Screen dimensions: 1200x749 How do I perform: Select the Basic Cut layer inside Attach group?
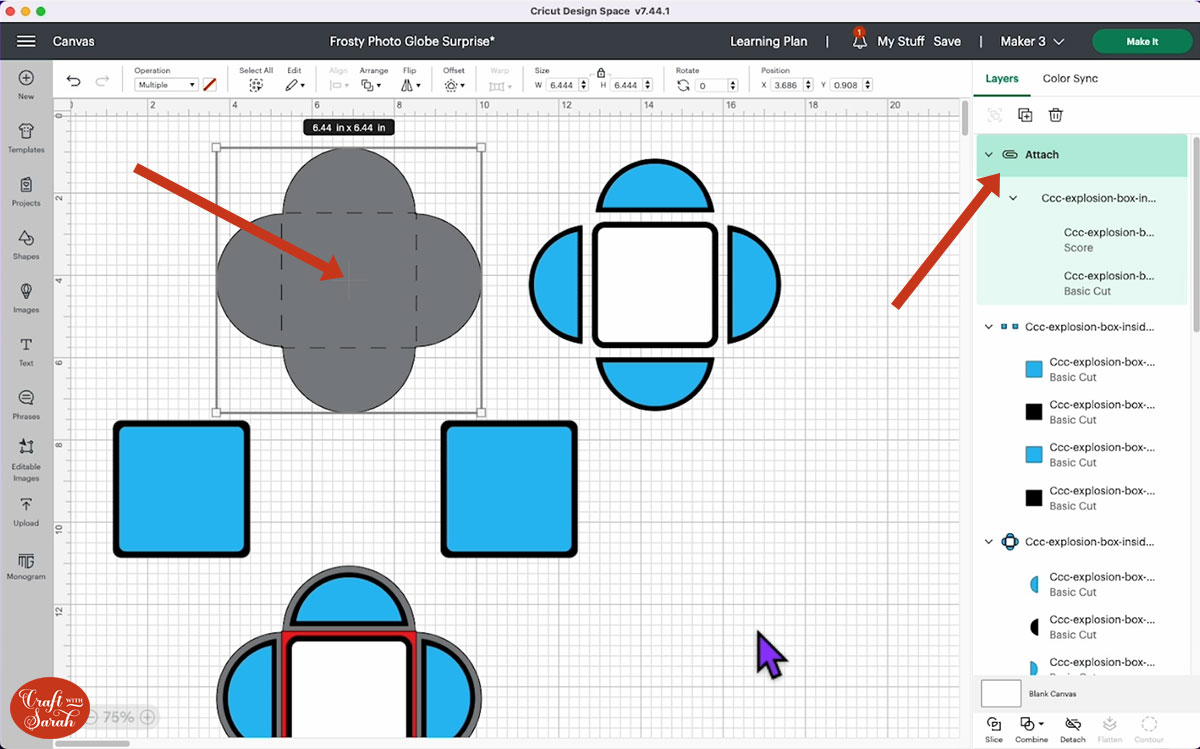click(x=1082, y=283)
